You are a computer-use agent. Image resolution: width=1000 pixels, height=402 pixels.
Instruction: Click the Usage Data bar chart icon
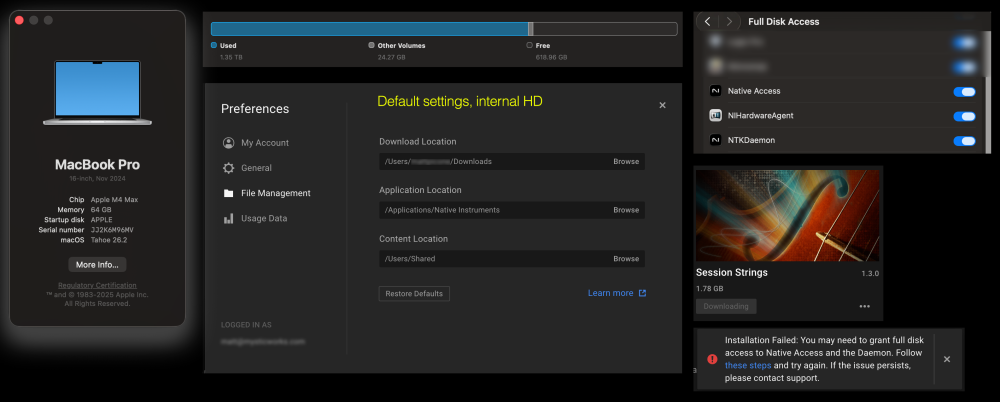[x=228, y=218]
